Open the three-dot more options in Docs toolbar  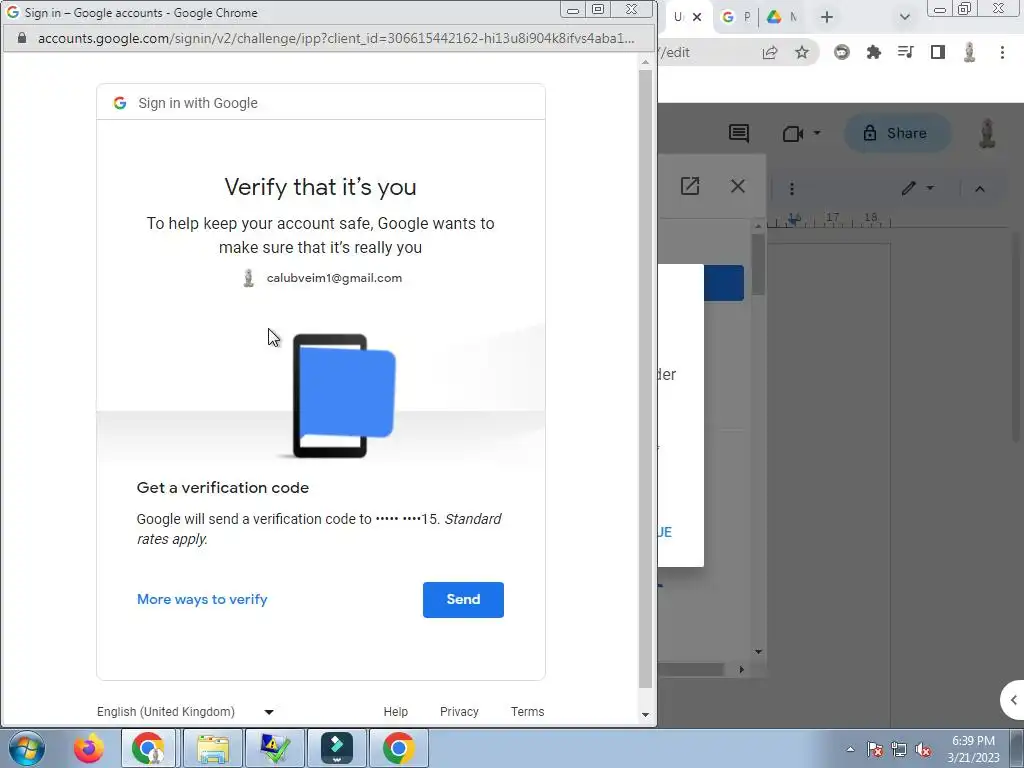pos(792,189)
